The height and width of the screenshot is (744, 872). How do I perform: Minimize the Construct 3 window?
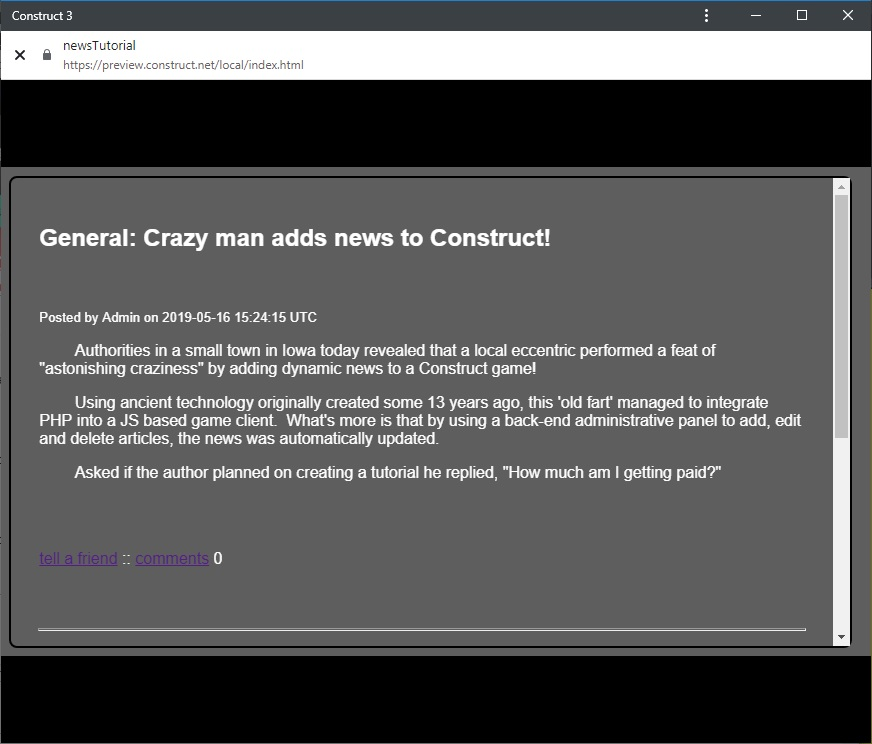click(755, 16)
